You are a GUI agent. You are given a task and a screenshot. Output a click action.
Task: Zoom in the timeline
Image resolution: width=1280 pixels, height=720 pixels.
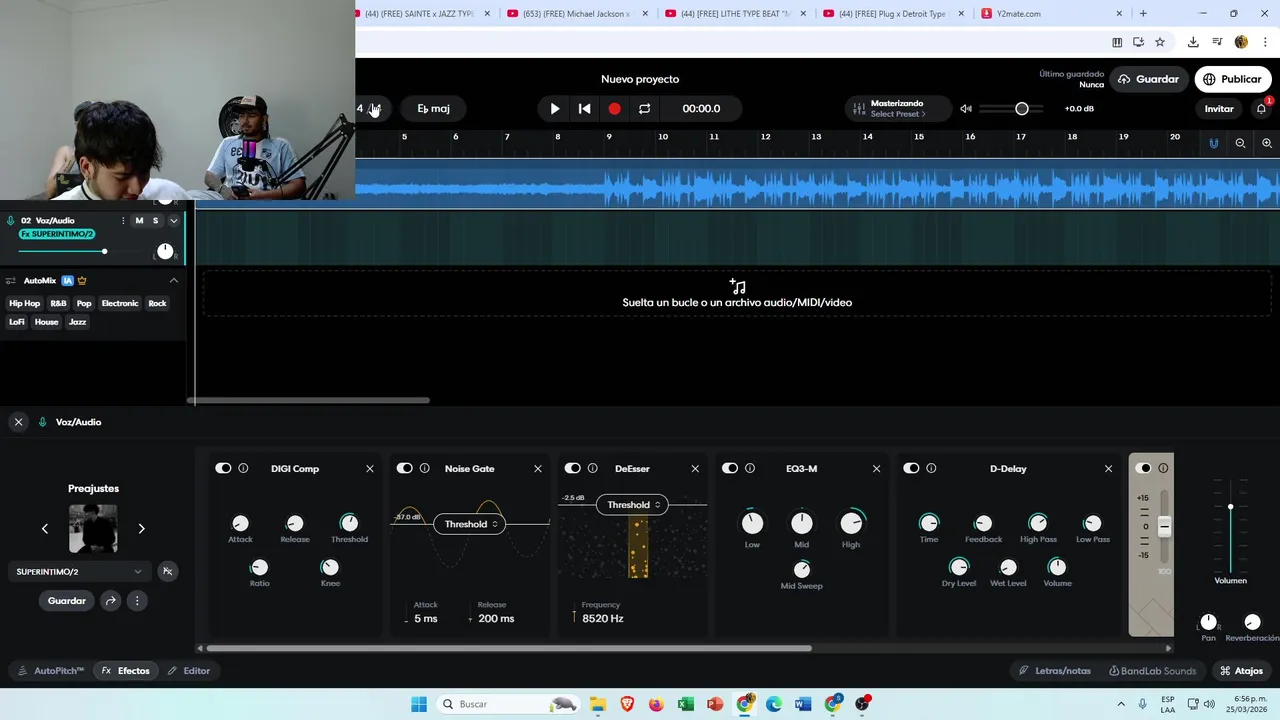coord(1267,143)
